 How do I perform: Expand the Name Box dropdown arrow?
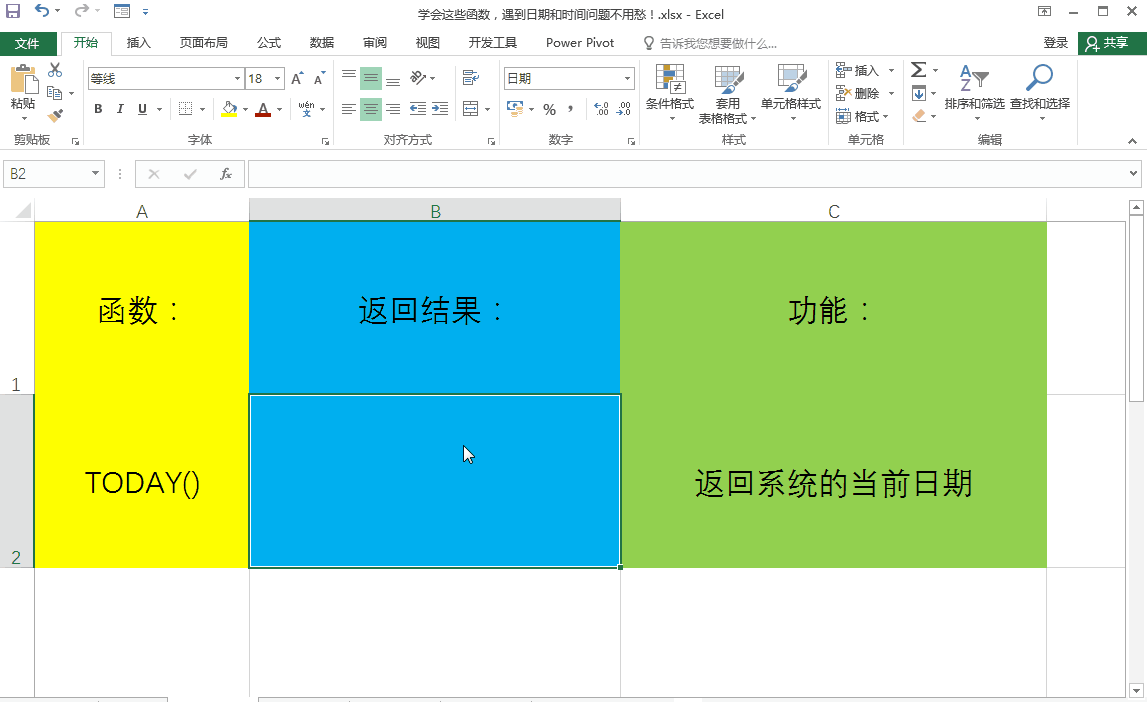point(95,173)
